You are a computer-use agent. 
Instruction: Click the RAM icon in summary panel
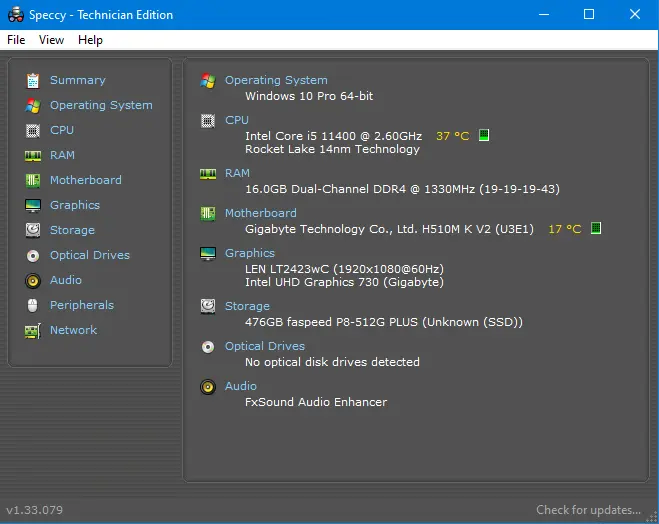tap(208, 174)
